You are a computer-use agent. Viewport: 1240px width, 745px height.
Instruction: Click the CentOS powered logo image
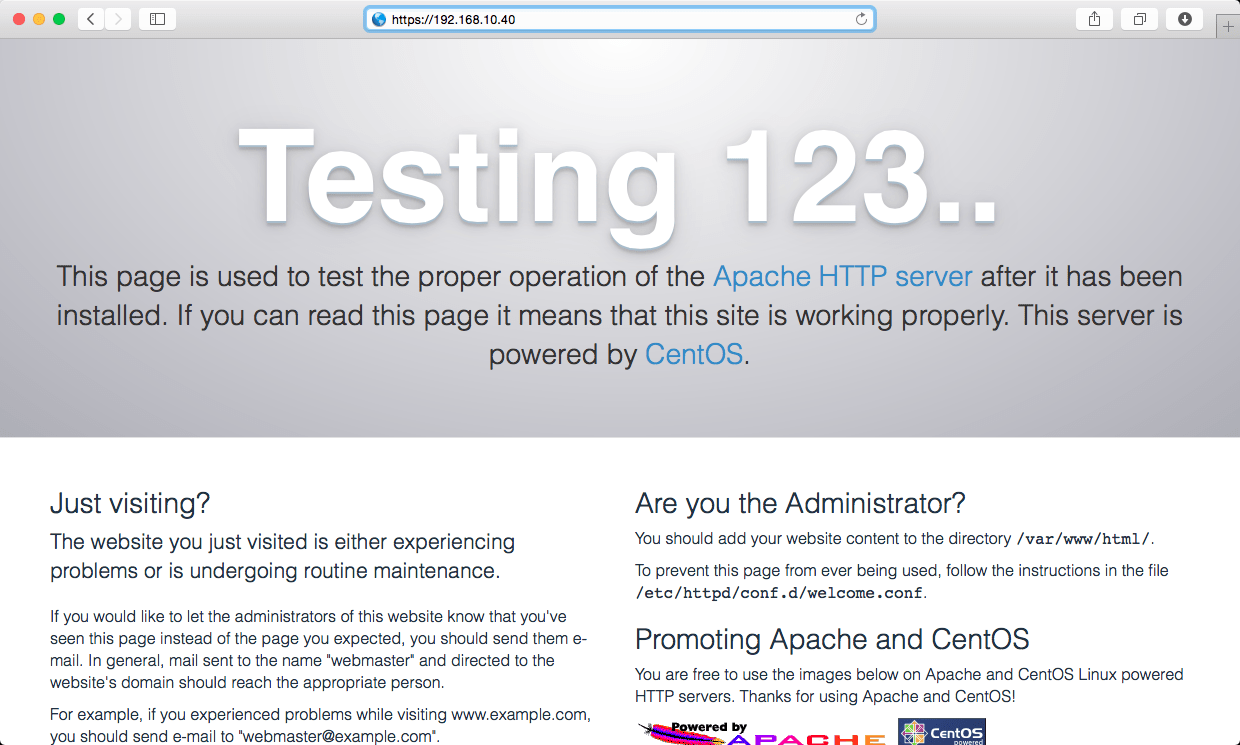(x=942, y=732)
